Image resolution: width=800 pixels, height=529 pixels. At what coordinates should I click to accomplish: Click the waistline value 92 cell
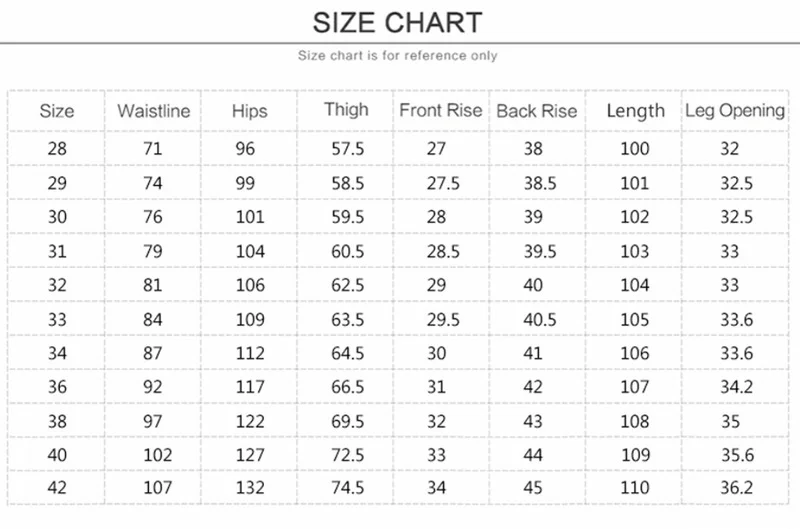pos(153,387)
